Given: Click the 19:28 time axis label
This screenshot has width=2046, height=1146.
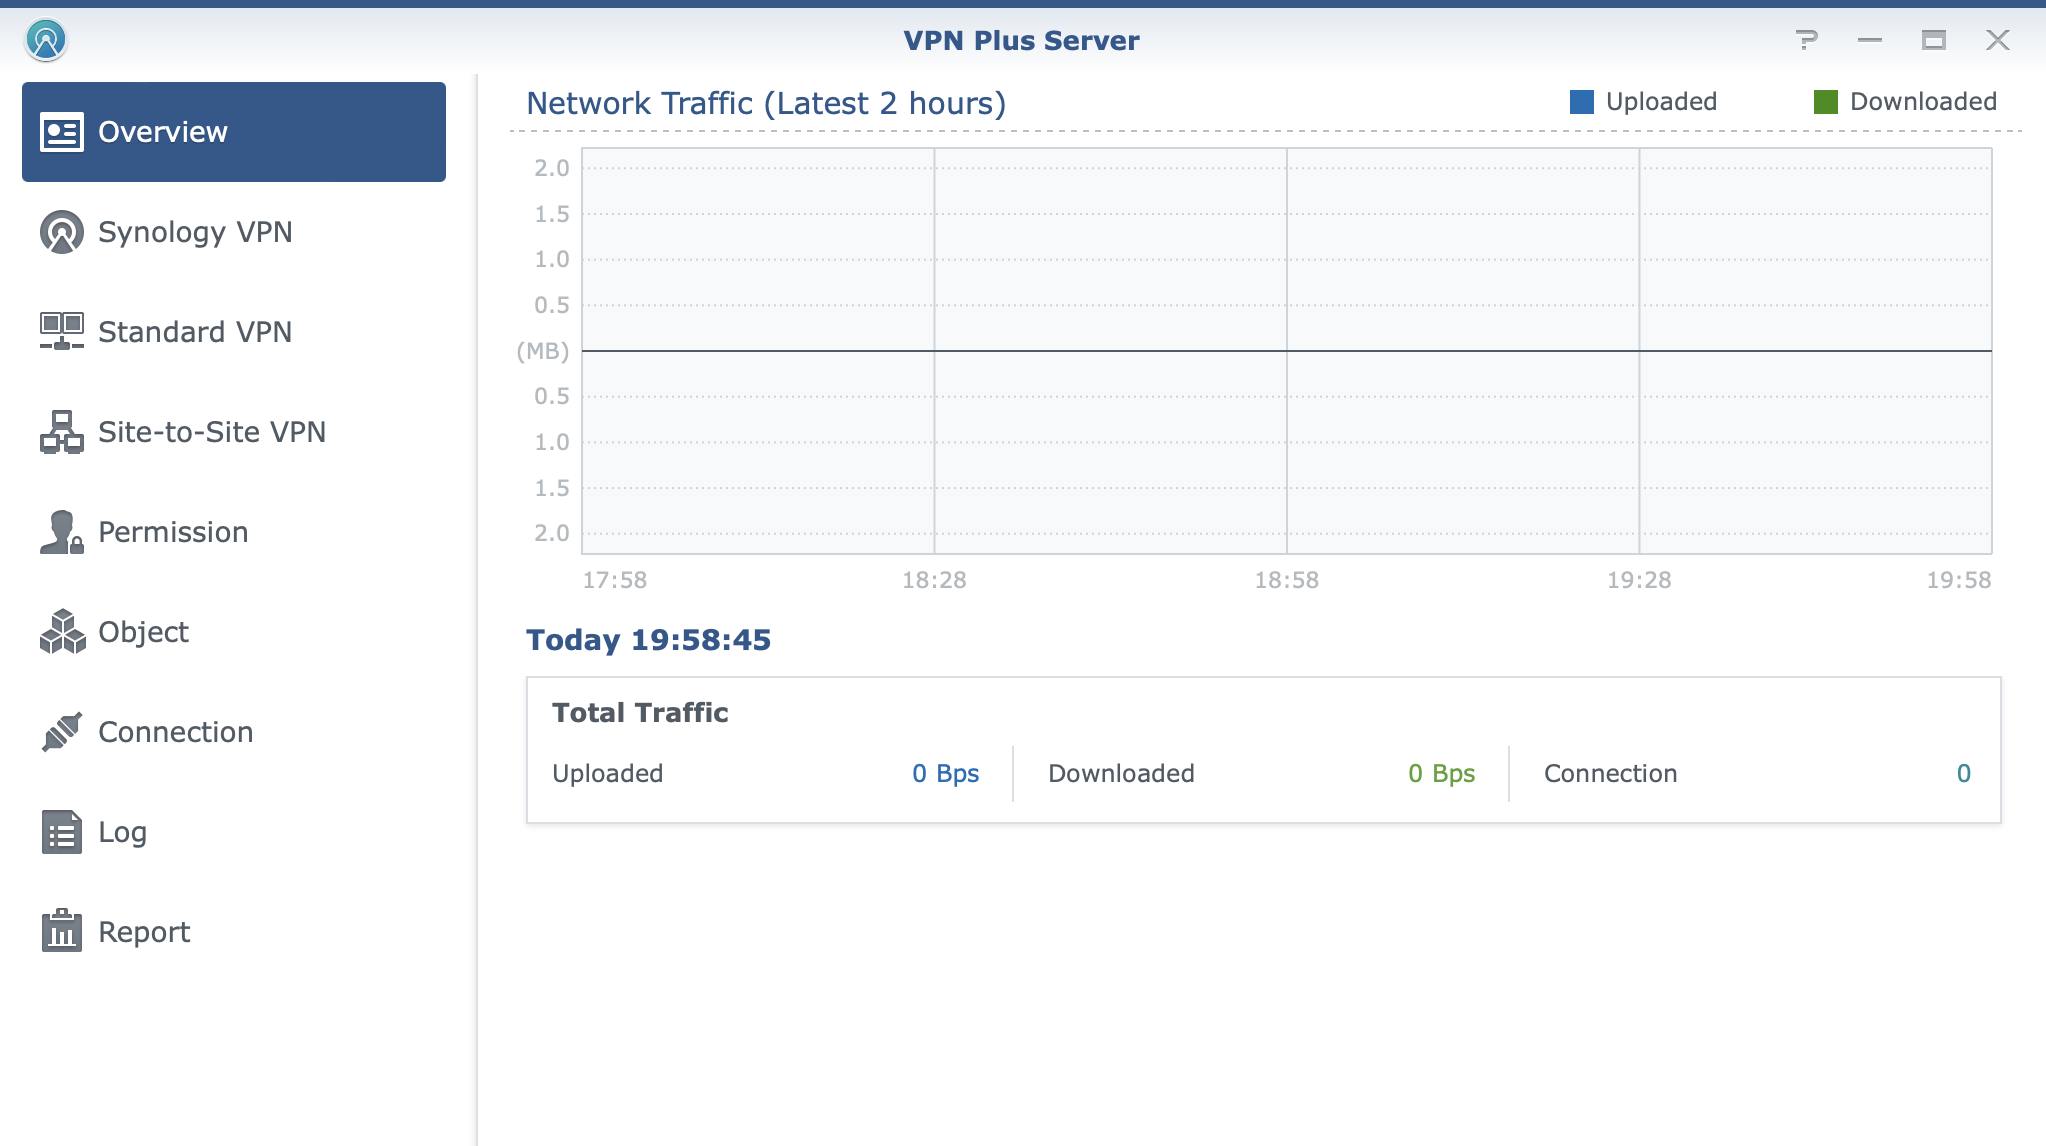Looking at the screenshot, I should [x=1639, y=580].
